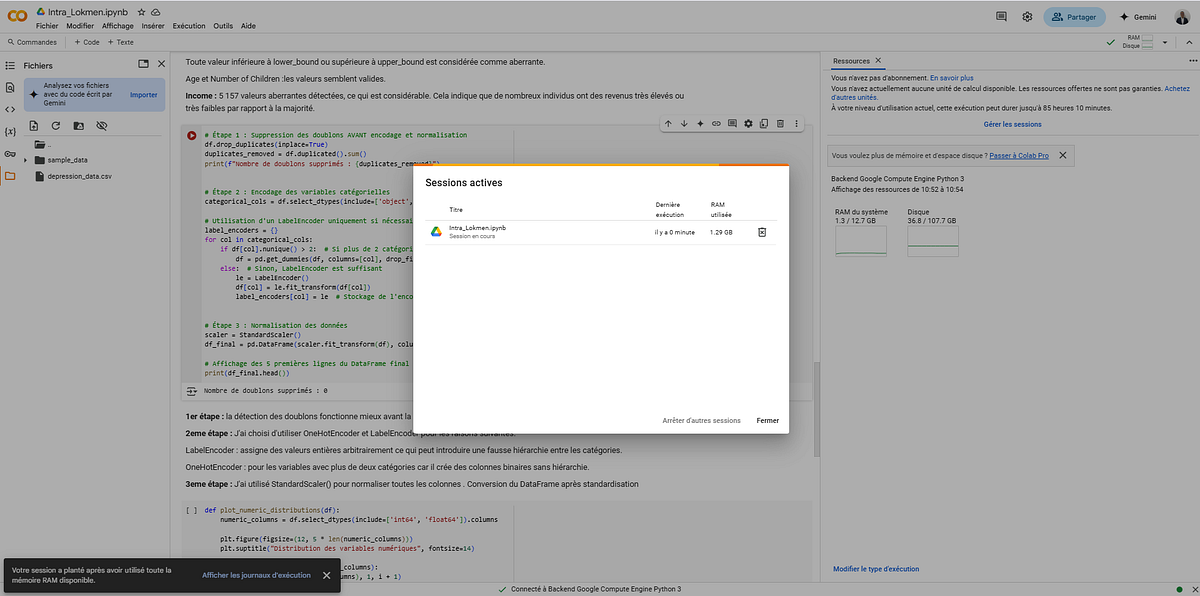
Task: Open the variables {x} sidebar
Action: pos(10,131)
